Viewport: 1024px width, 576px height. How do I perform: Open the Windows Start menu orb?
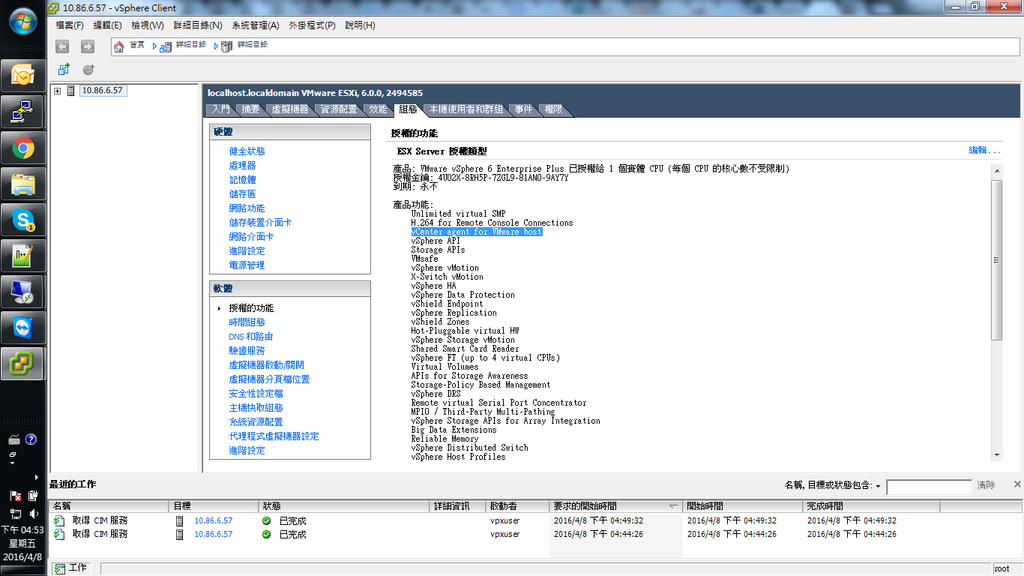(23, 21)
